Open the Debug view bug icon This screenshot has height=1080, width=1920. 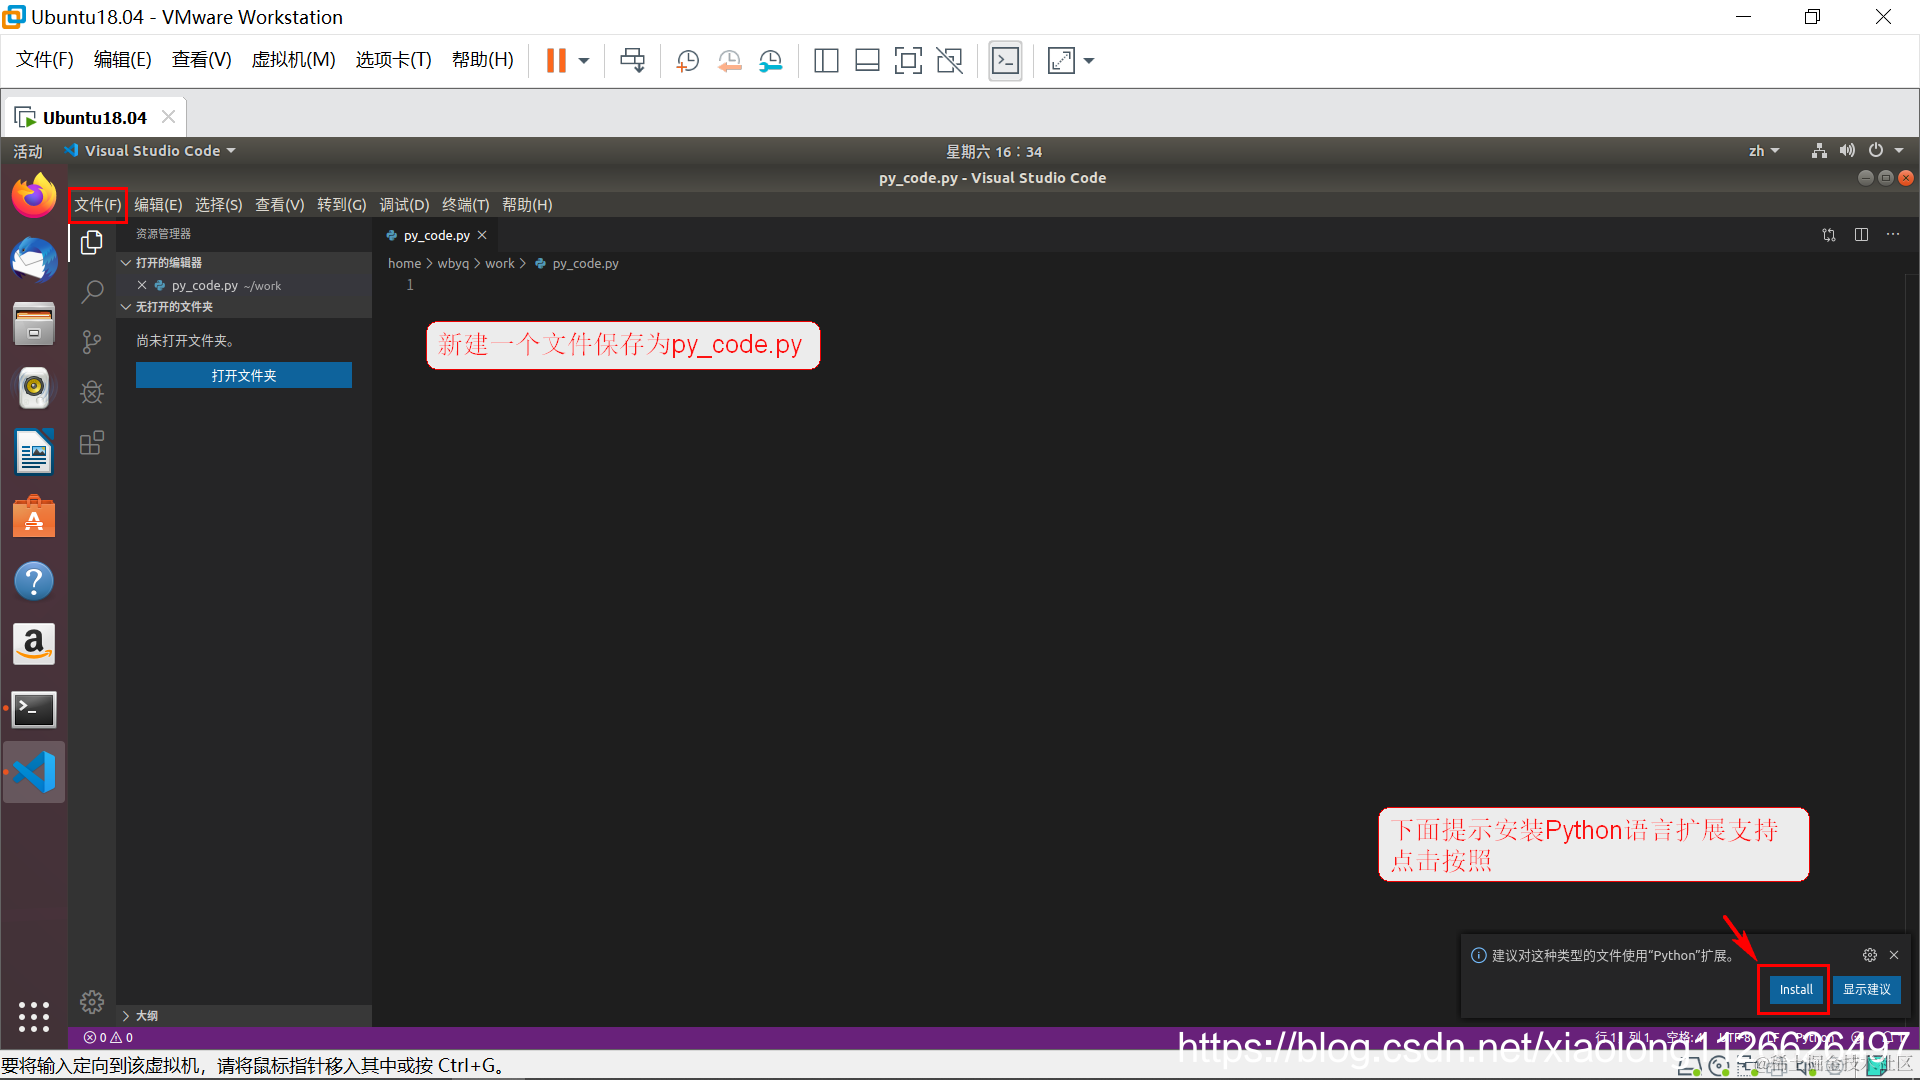click(92, 392)
